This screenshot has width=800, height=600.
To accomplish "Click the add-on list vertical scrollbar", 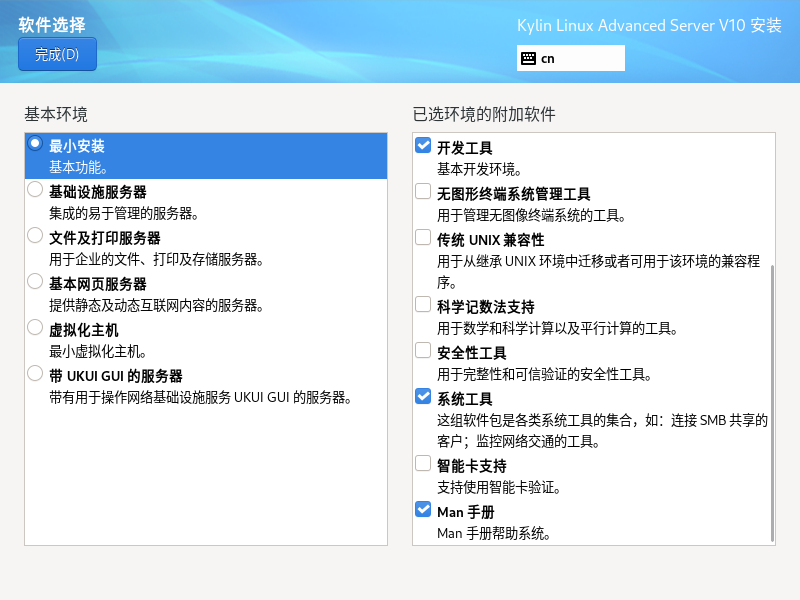I will 773,400.
